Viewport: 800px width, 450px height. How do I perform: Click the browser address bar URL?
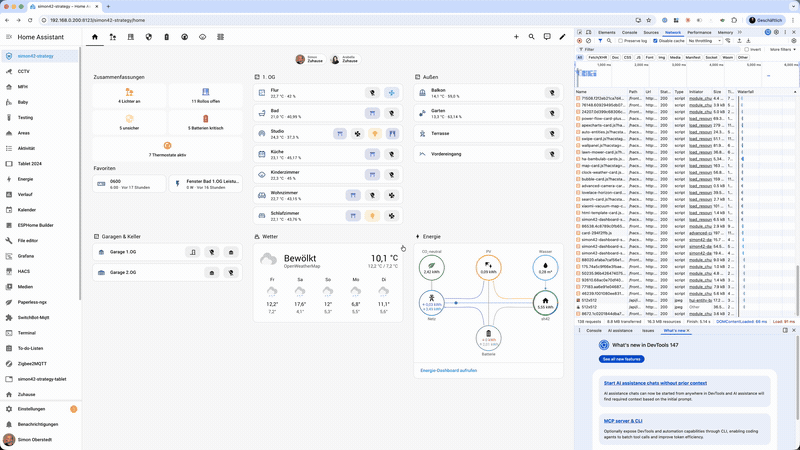[97, 20]
